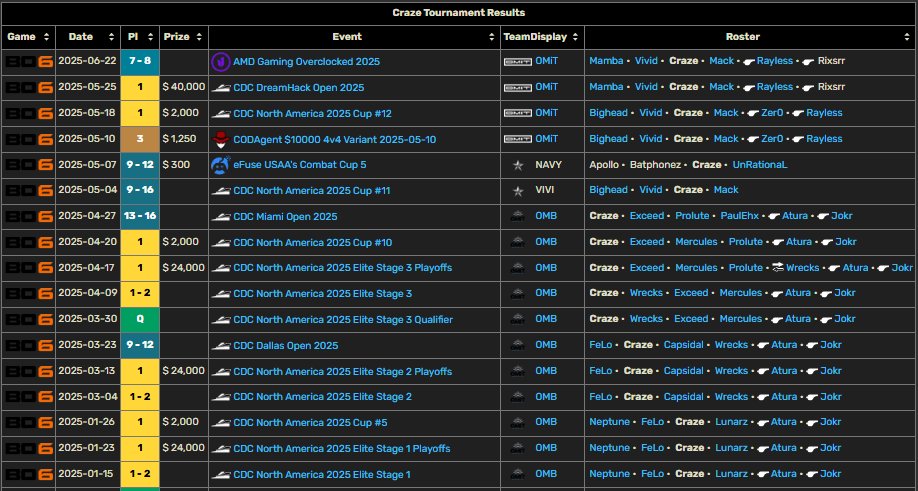Open PaulEhx's player page
Screen dimensions: 918x491
click(x=739, y=216)
